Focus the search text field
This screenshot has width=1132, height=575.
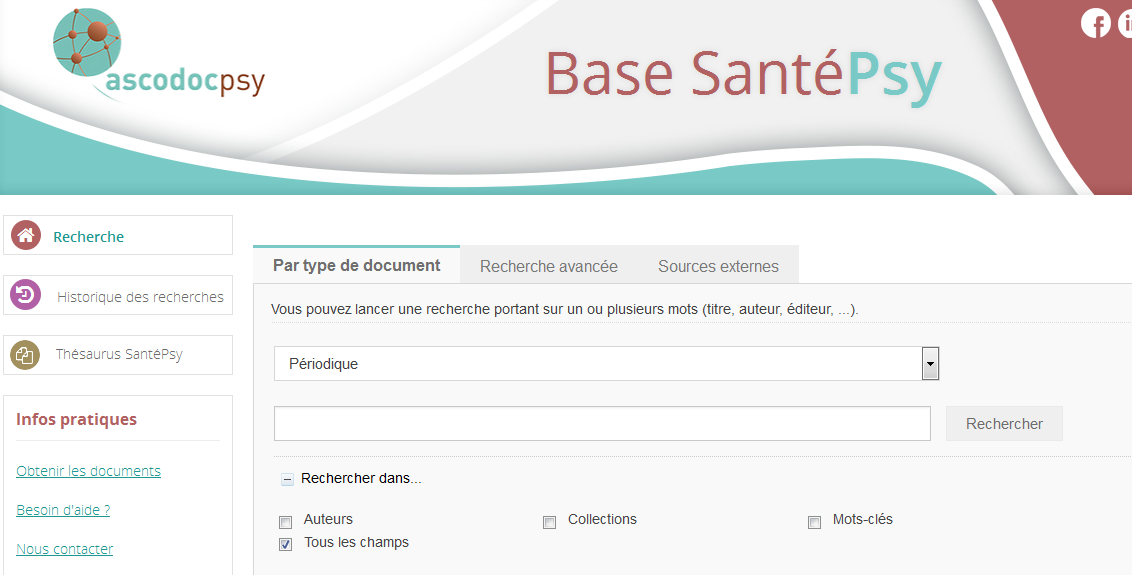602,423
